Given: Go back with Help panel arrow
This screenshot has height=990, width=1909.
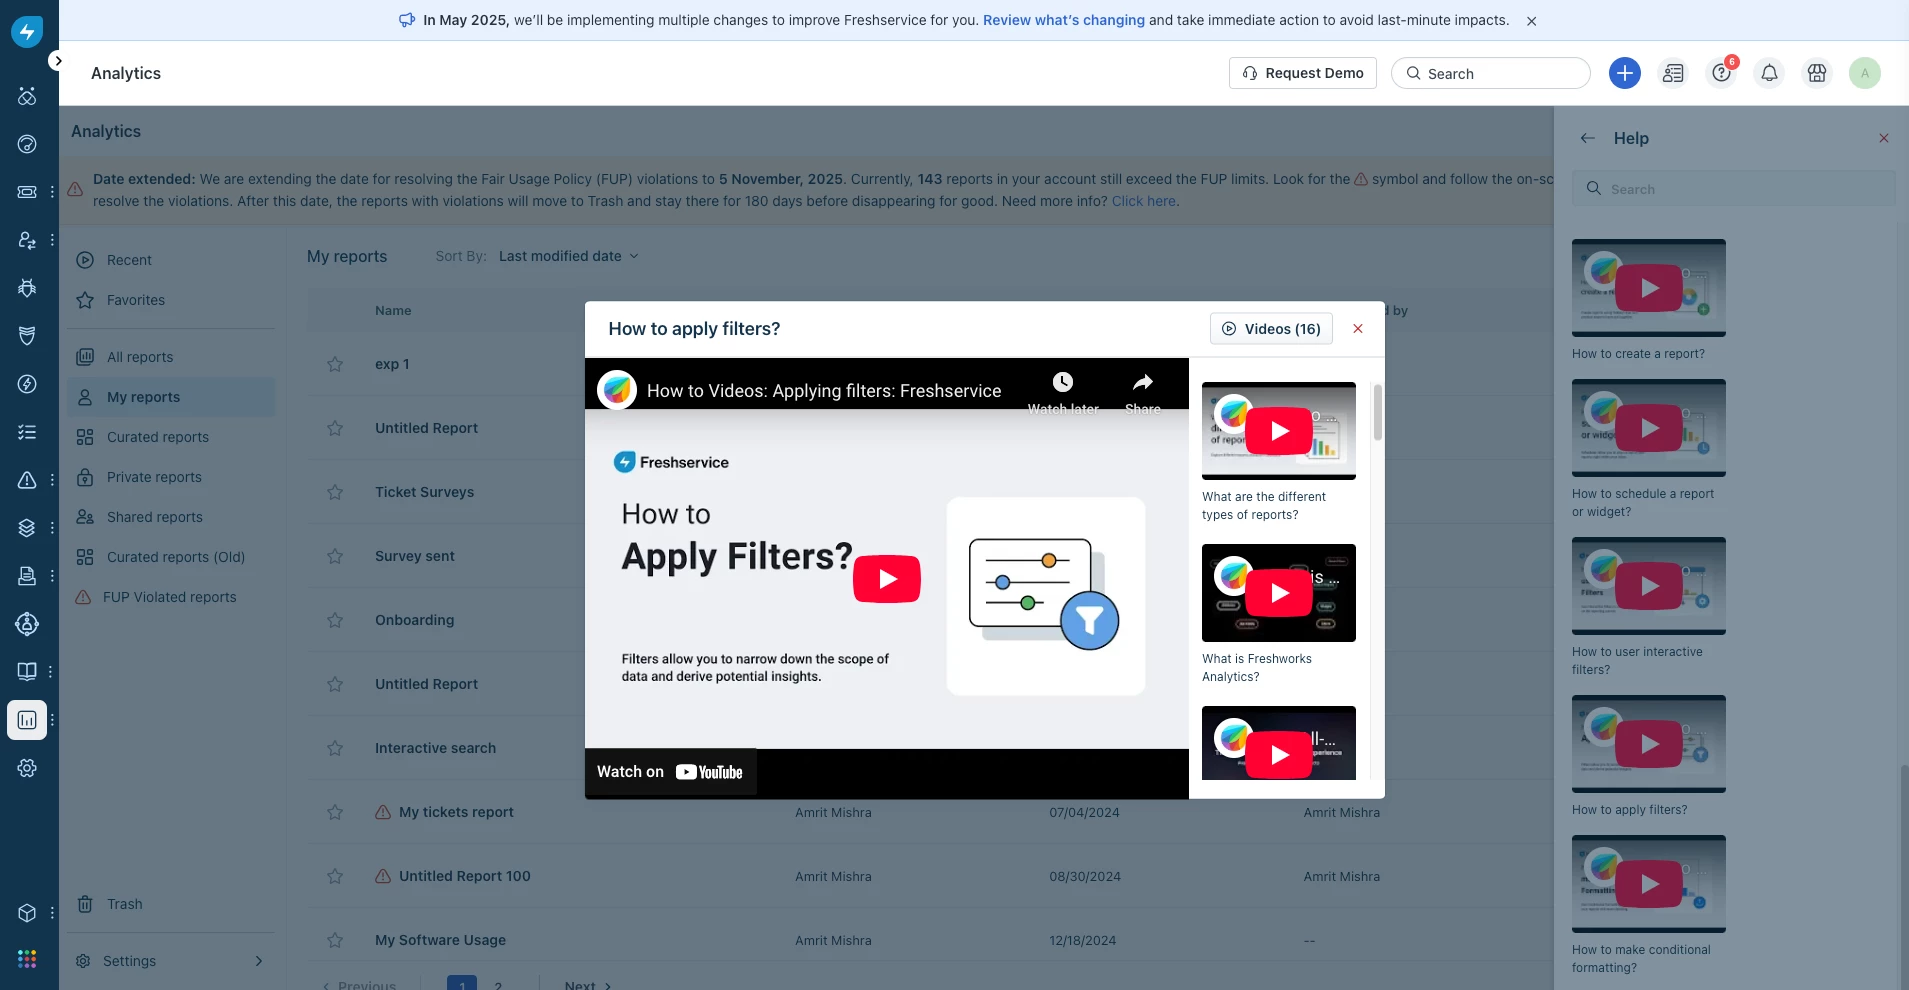Looking at the screenshot, I should point(1587,138).
